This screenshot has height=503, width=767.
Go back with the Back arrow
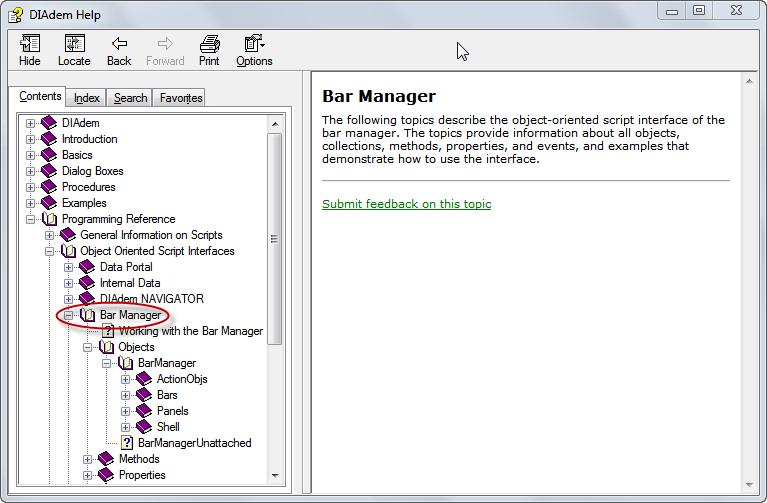[119, 44]
